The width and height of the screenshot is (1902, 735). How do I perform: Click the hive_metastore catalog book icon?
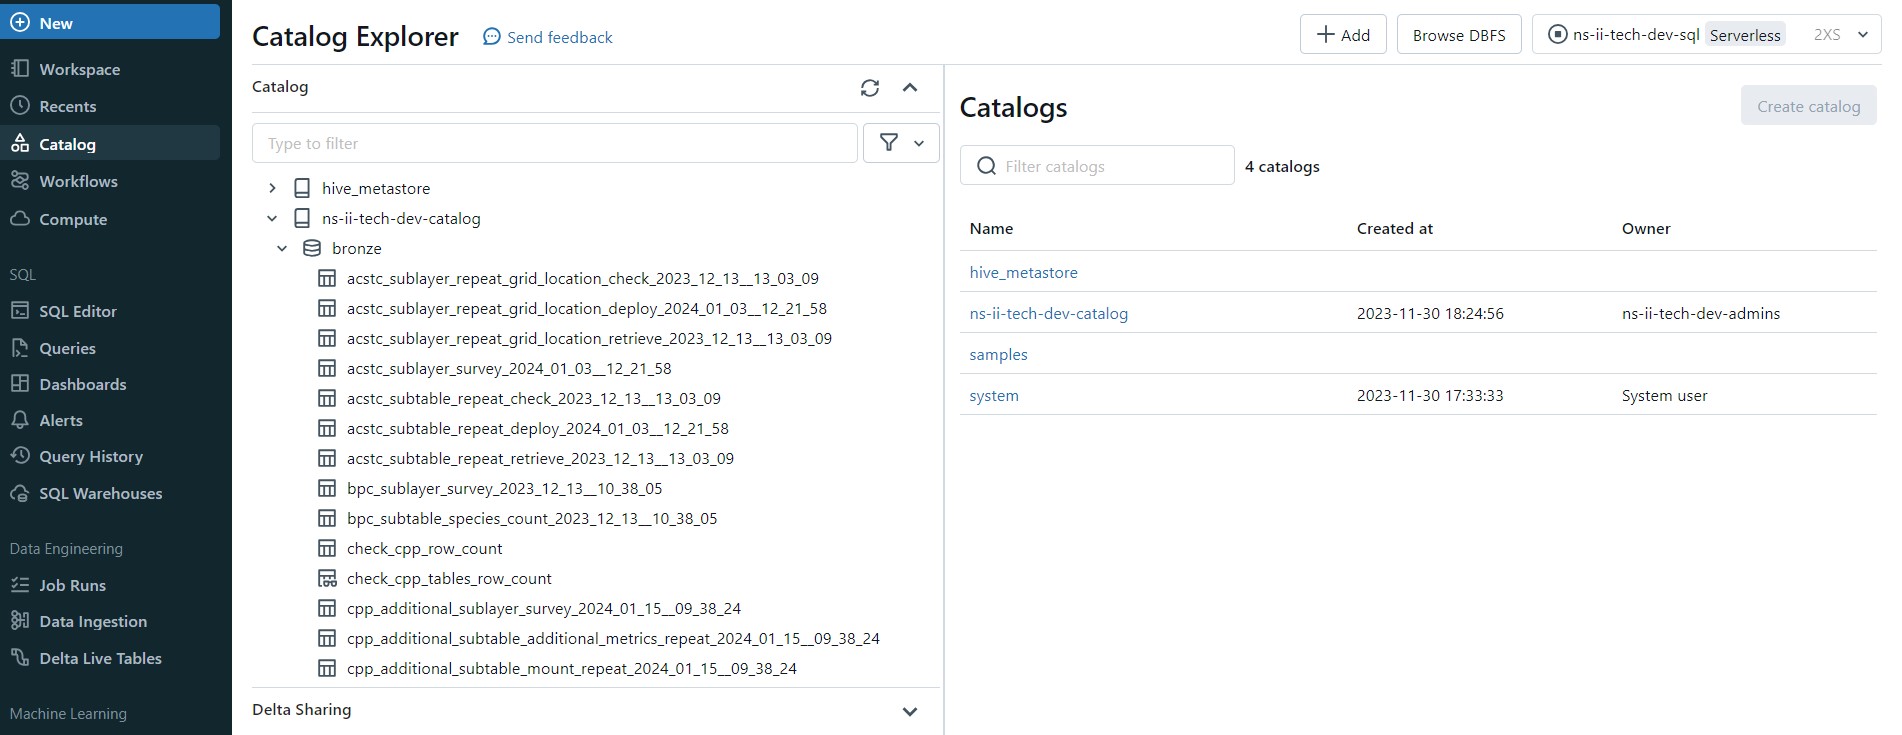(x=302, y=188)
